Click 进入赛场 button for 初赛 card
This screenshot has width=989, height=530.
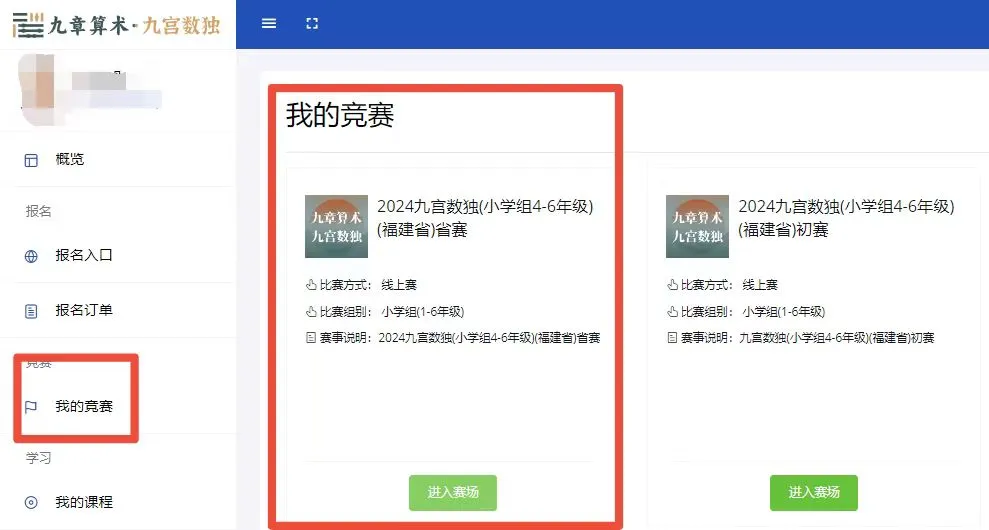tap(814, 492)
